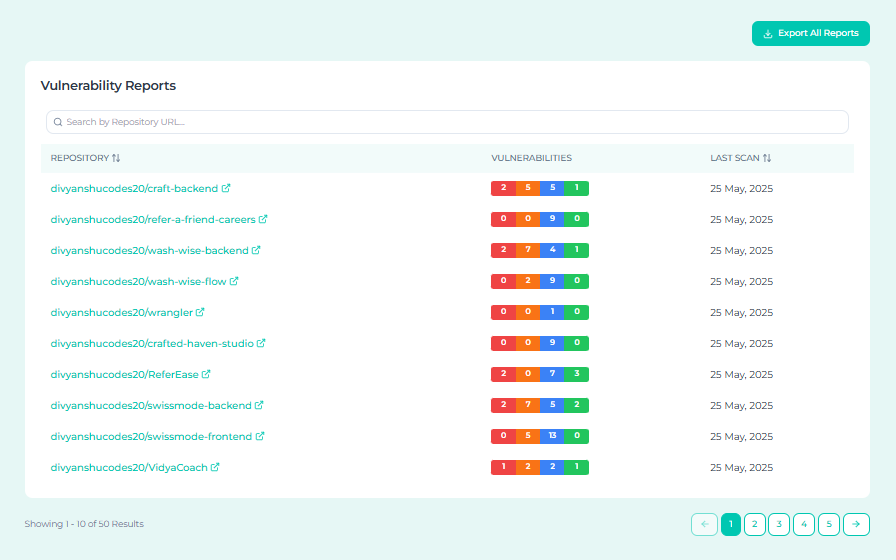Image resolution: width=896 pixels, height=560 pixels.
Task: Click orange badge showing 7 for wash-wise-backend
Action: click(528, 250)
